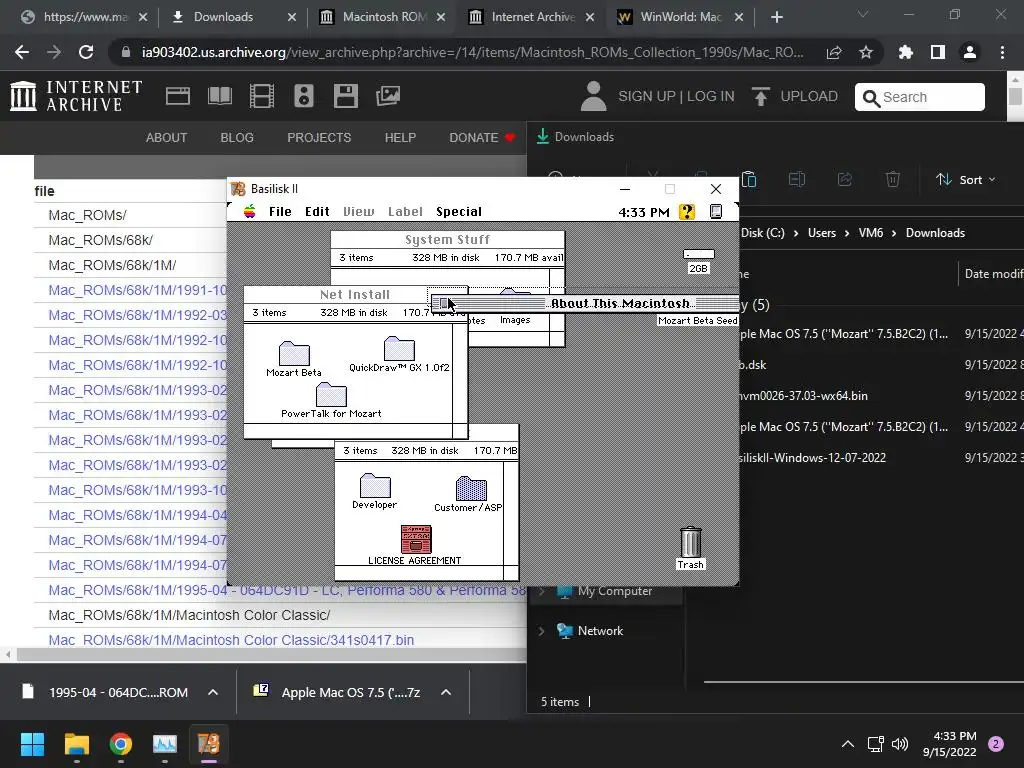Click the Windows Start button
This screenshot has height=768, width=1024.
point(32,744)
